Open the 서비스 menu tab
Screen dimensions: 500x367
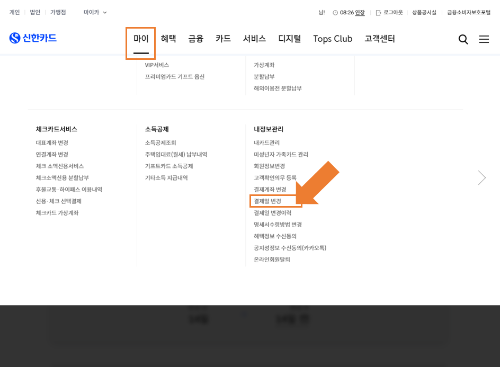(x=254, y=39)
